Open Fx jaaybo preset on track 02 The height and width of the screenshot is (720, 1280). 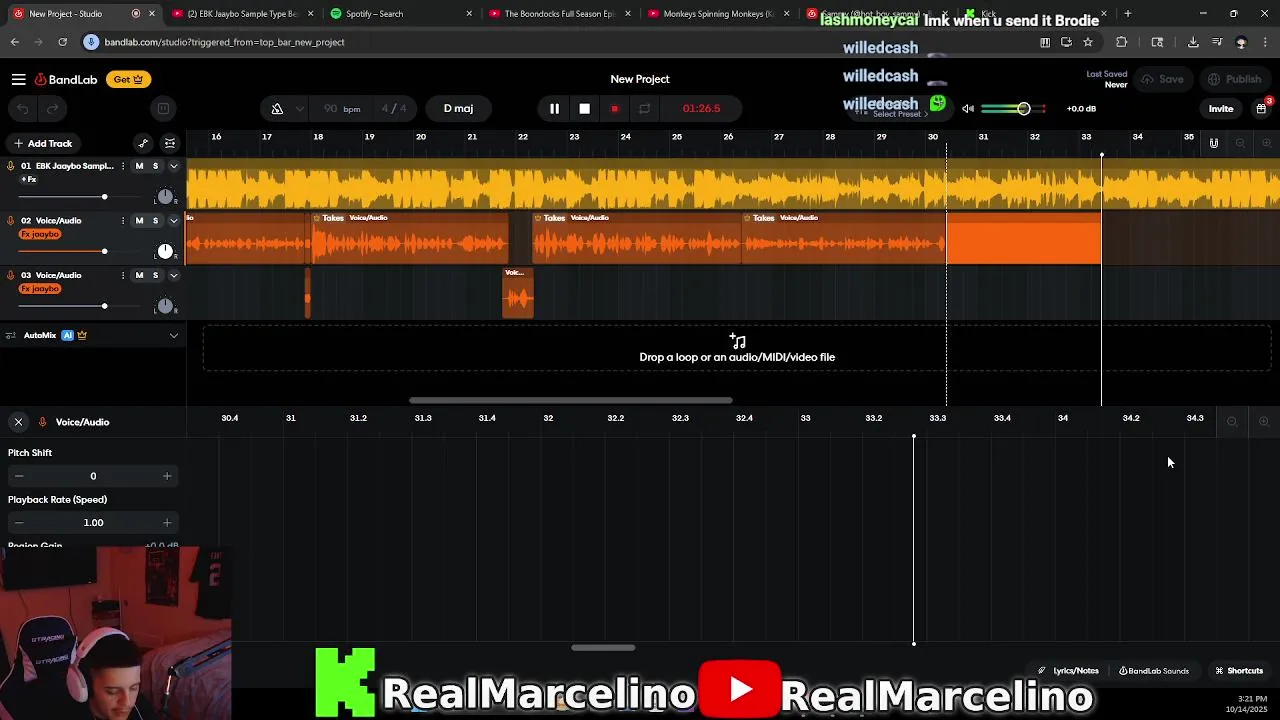tap(40, 234)
